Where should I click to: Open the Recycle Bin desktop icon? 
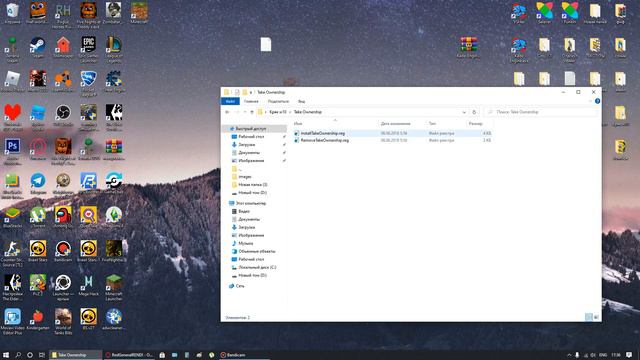click(x=12, y=12)
